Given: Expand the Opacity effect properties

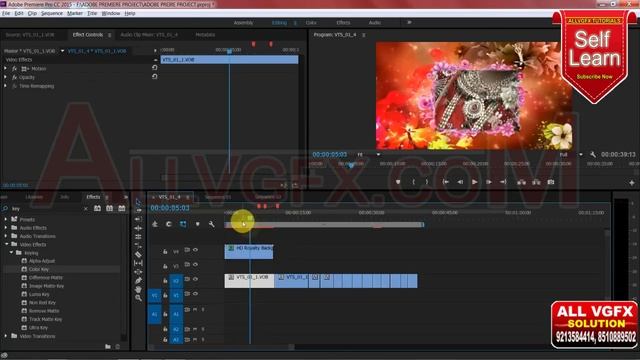Looking at the screenshot, I should coord(5,77).
